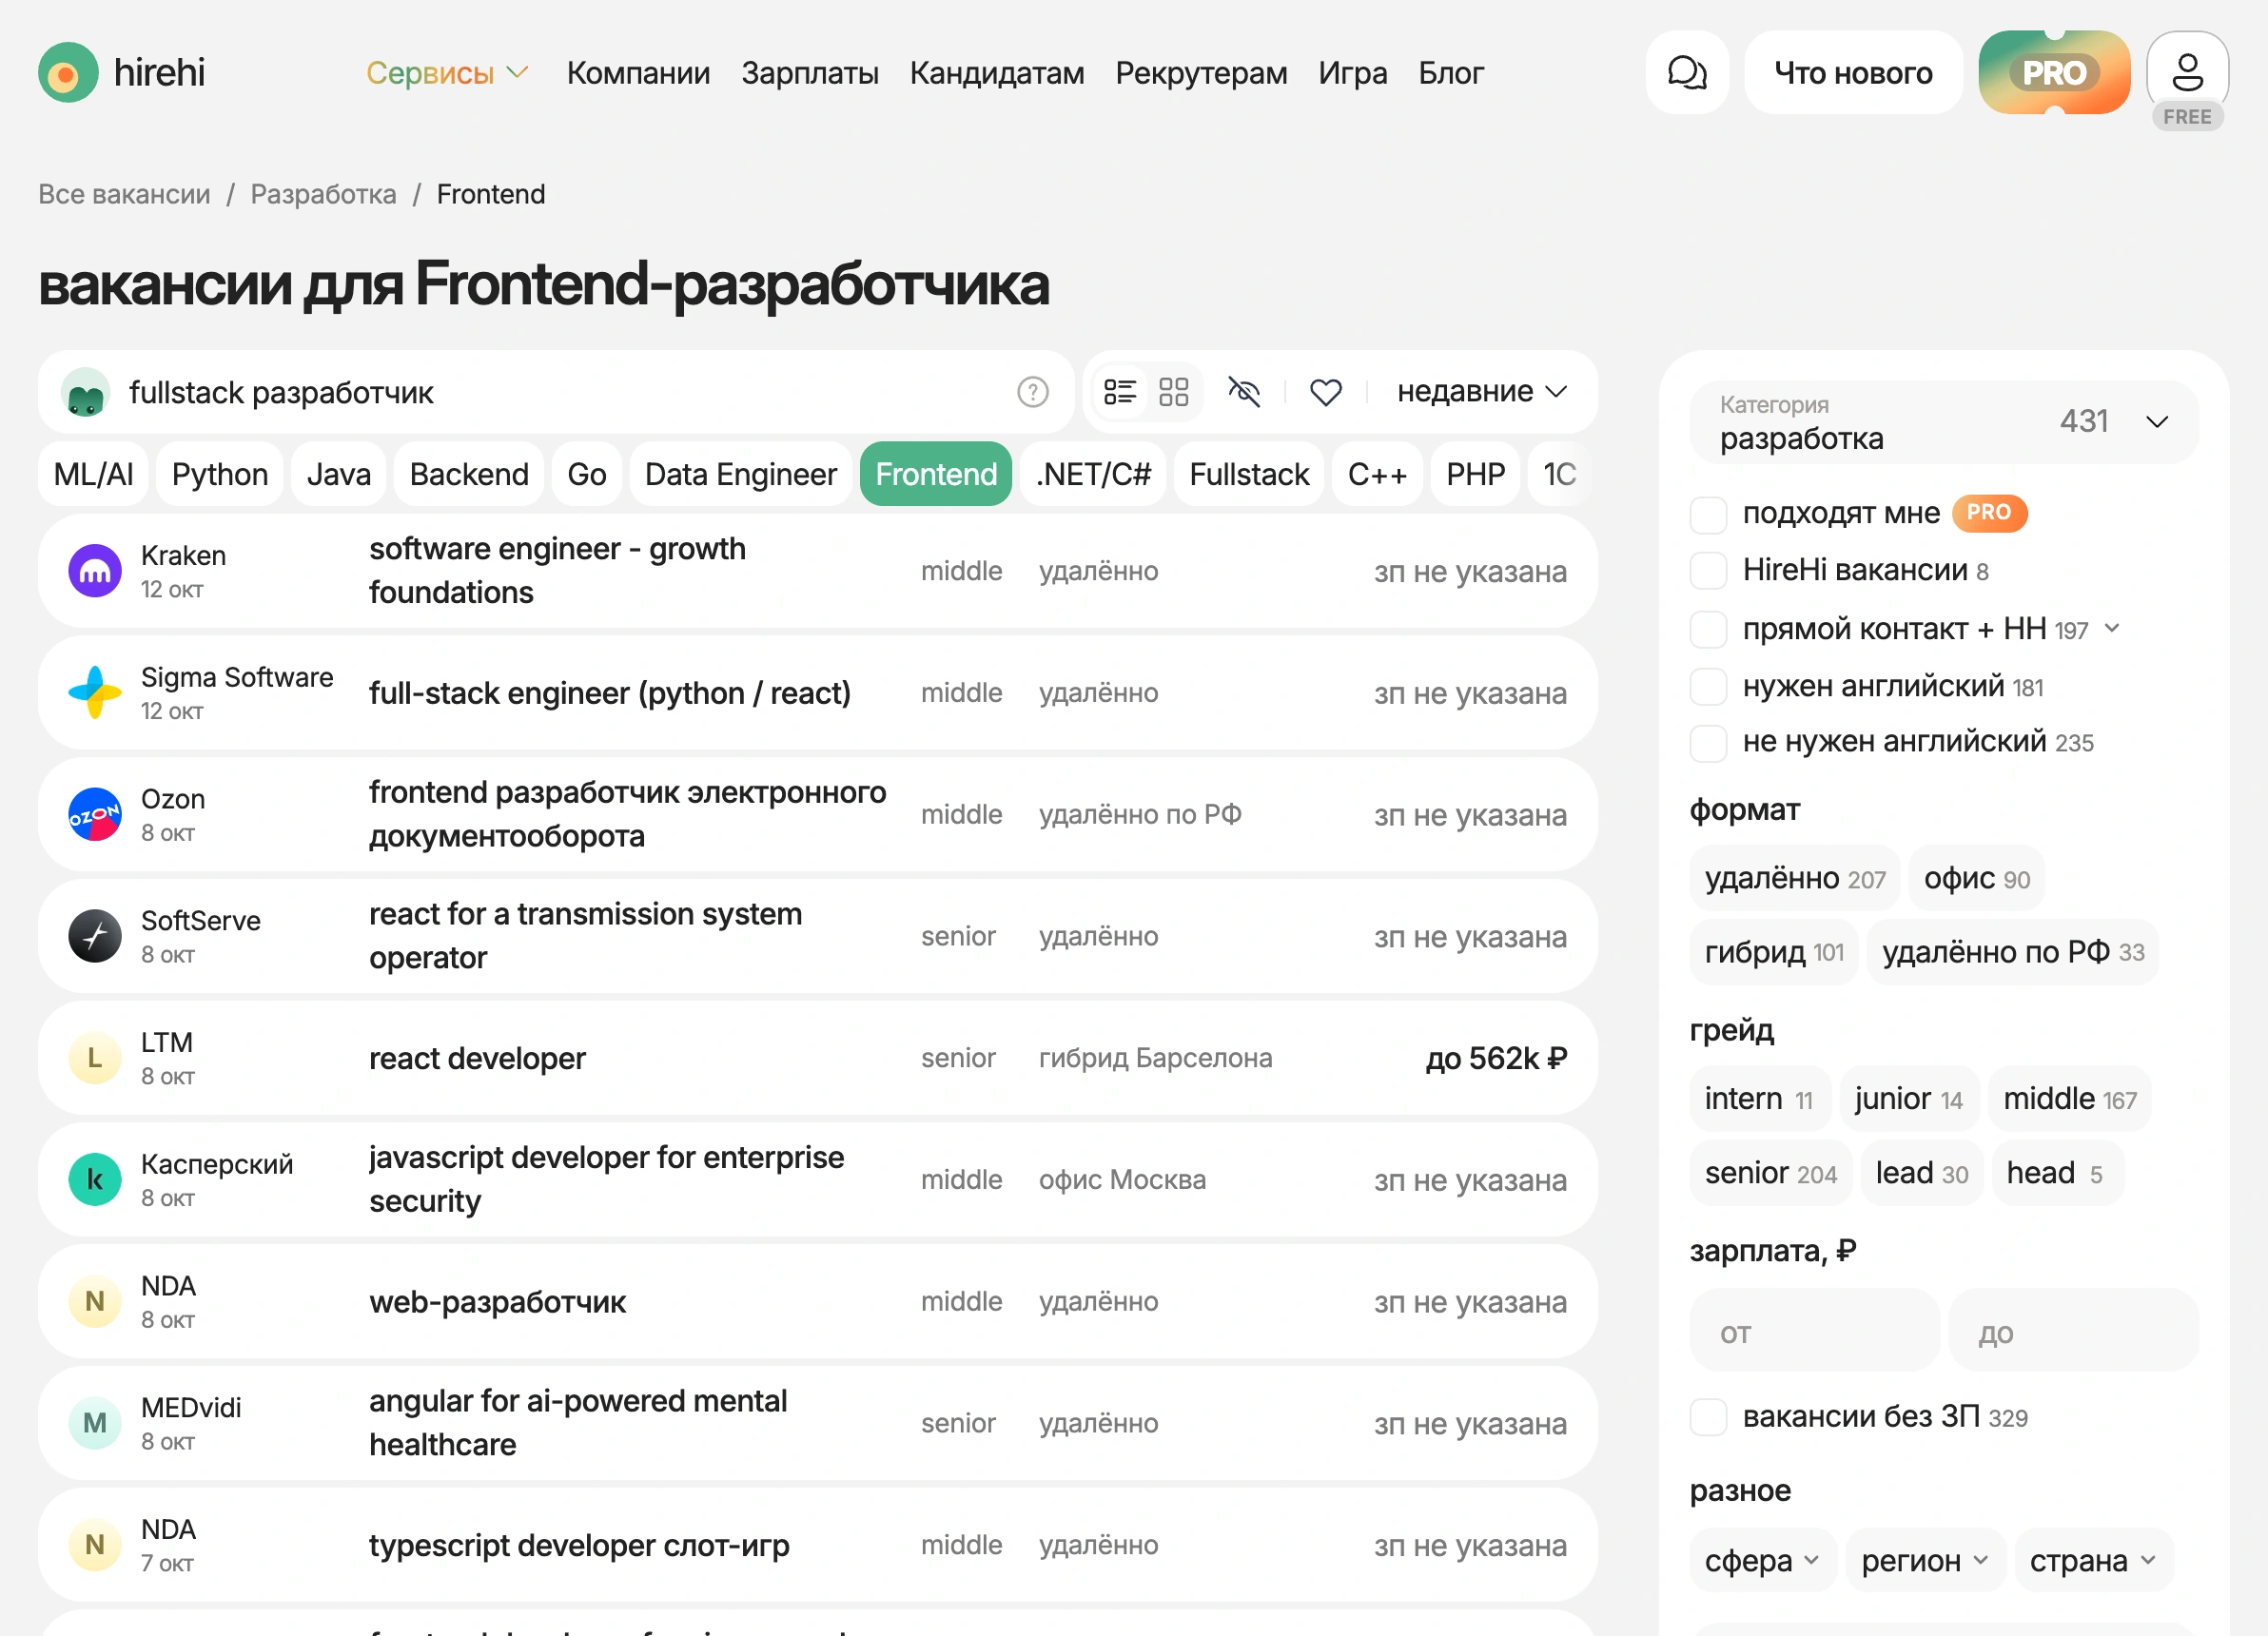Click the search help question mark icon

click(x=1032, y=392)
